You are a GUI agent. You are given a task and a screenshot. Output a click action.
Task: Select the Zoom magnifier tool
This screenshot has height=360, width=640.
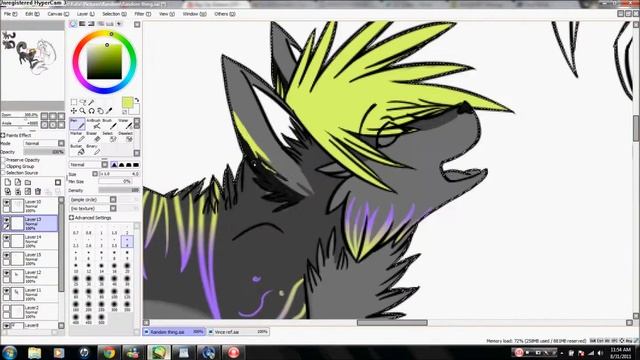pos(83,111)
